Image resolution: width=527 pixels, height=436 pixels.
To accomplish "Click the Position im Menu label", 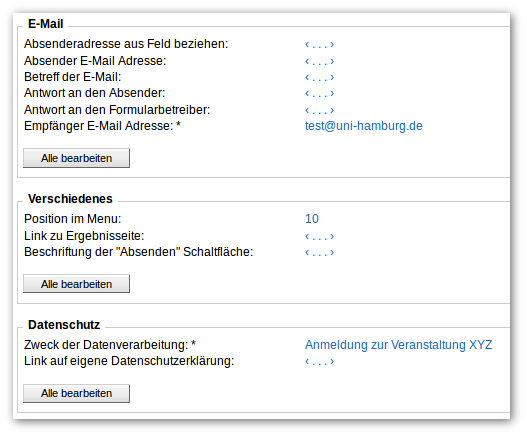I will [73, 219].
